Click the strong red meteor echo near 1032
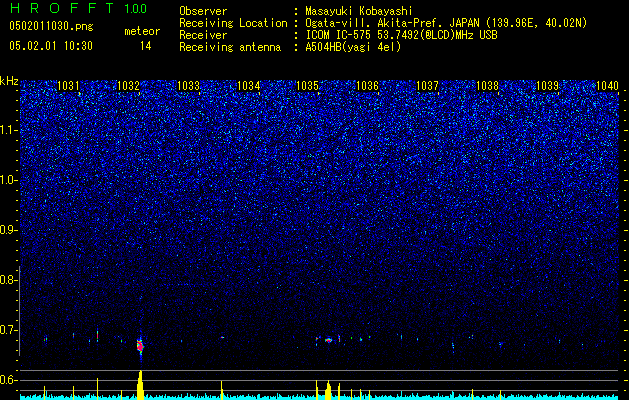This screenshot has width=629, height=400. (140, 346)
